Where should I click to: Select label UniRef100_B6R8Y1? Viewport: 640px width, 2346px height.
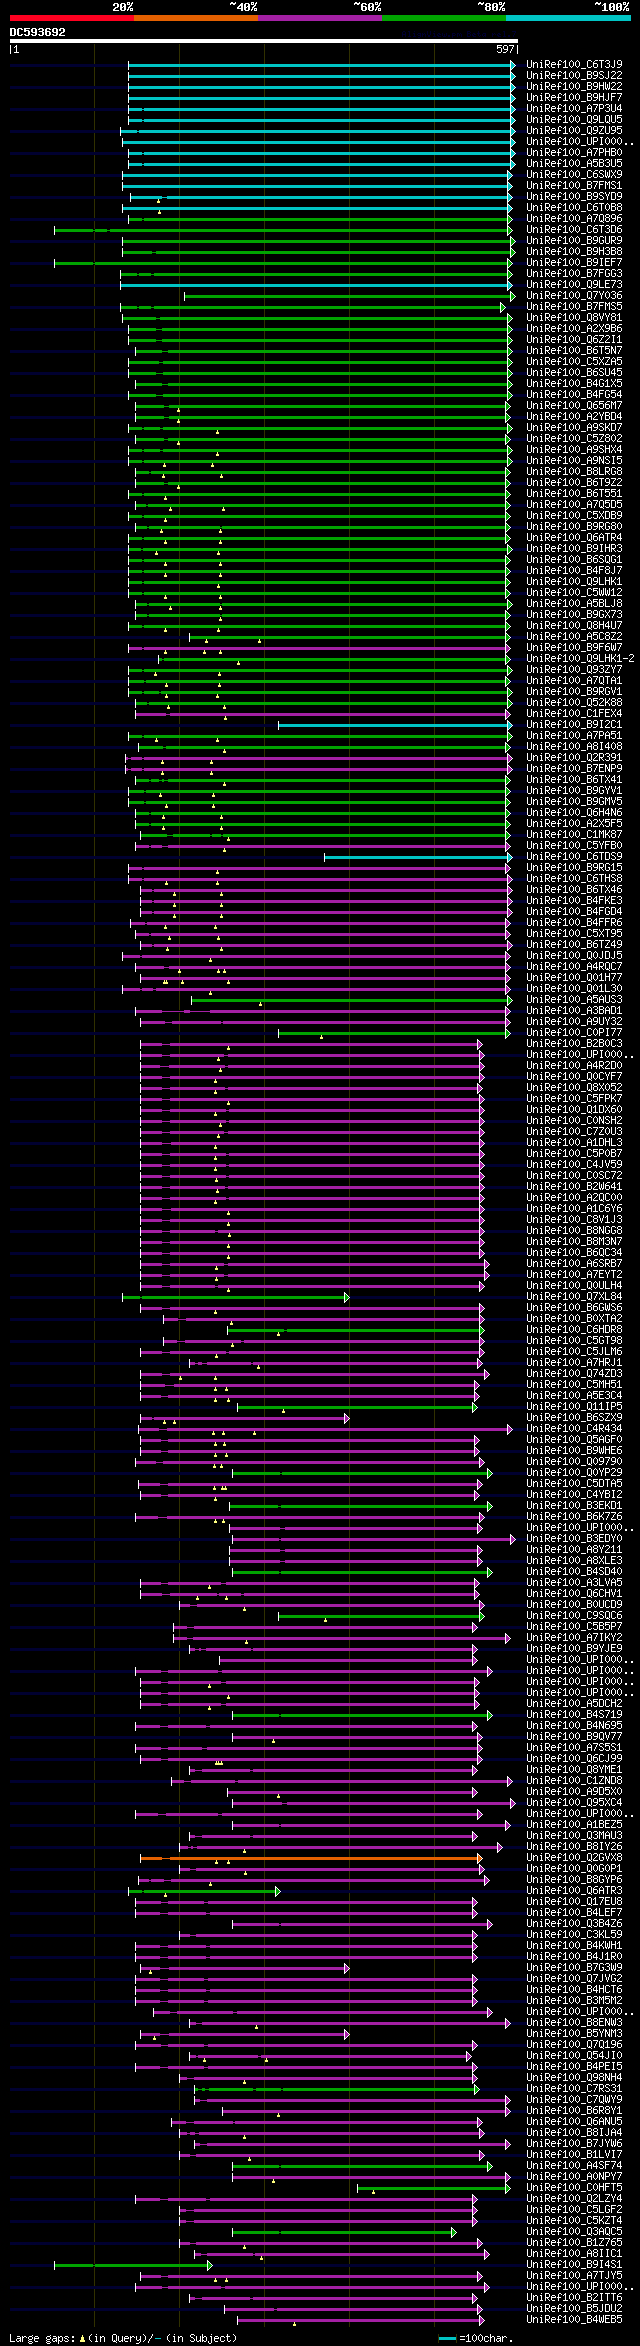[x=574, y=2110]
